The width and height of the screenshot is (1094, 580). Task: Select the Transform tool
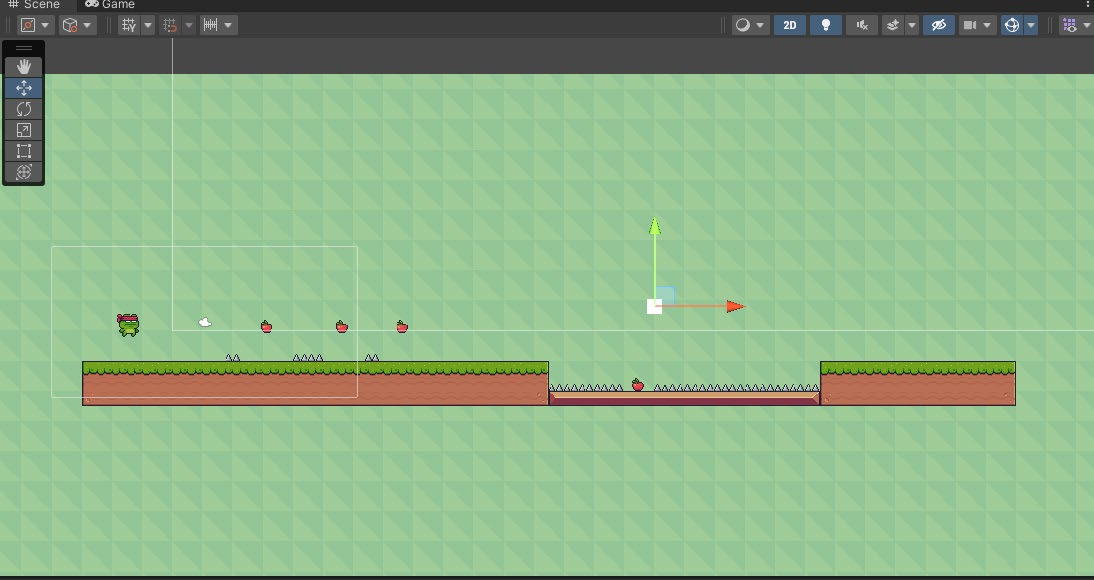pos(24,172)
